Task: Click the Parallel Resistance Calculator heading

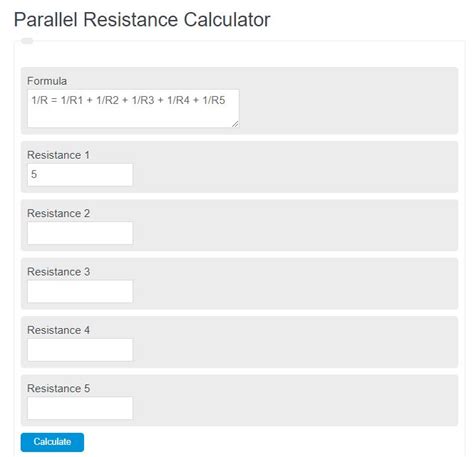Action: pyautogui.click(x=142, y=19)
